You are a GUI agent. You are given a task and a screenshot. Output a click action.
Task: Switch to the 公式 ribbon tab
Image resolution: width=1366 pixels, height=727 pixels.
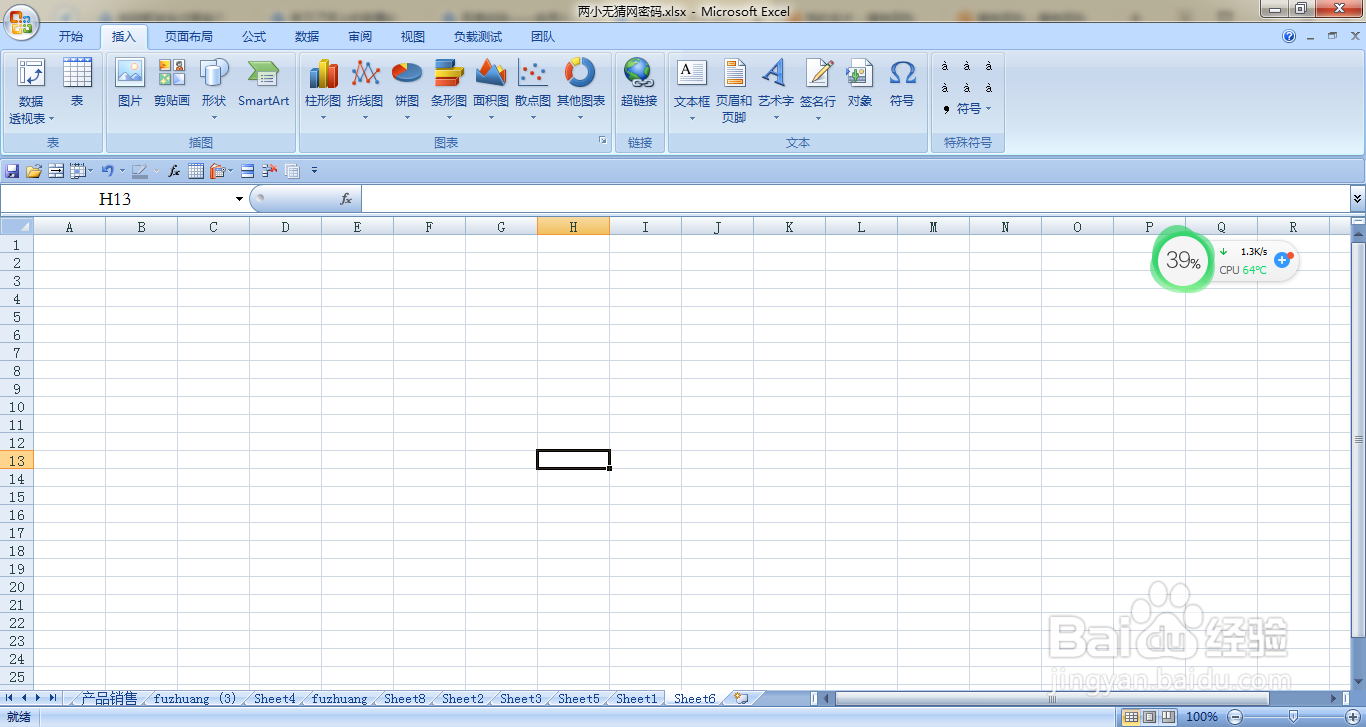pyautogui.click(x=254, y=36)
